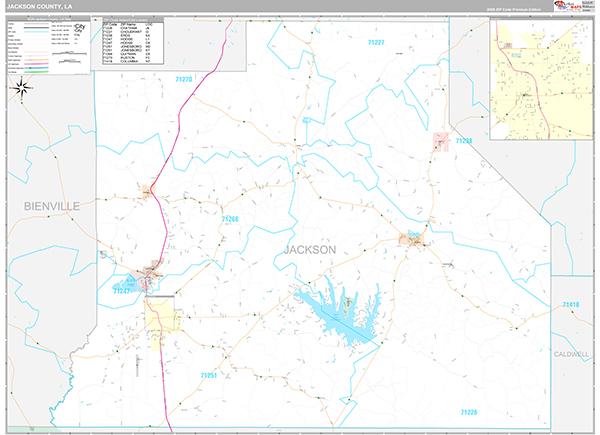Select the EROS row in ZIP index
600x435 pixels.
pyautogui.click(x=127, y=35)
